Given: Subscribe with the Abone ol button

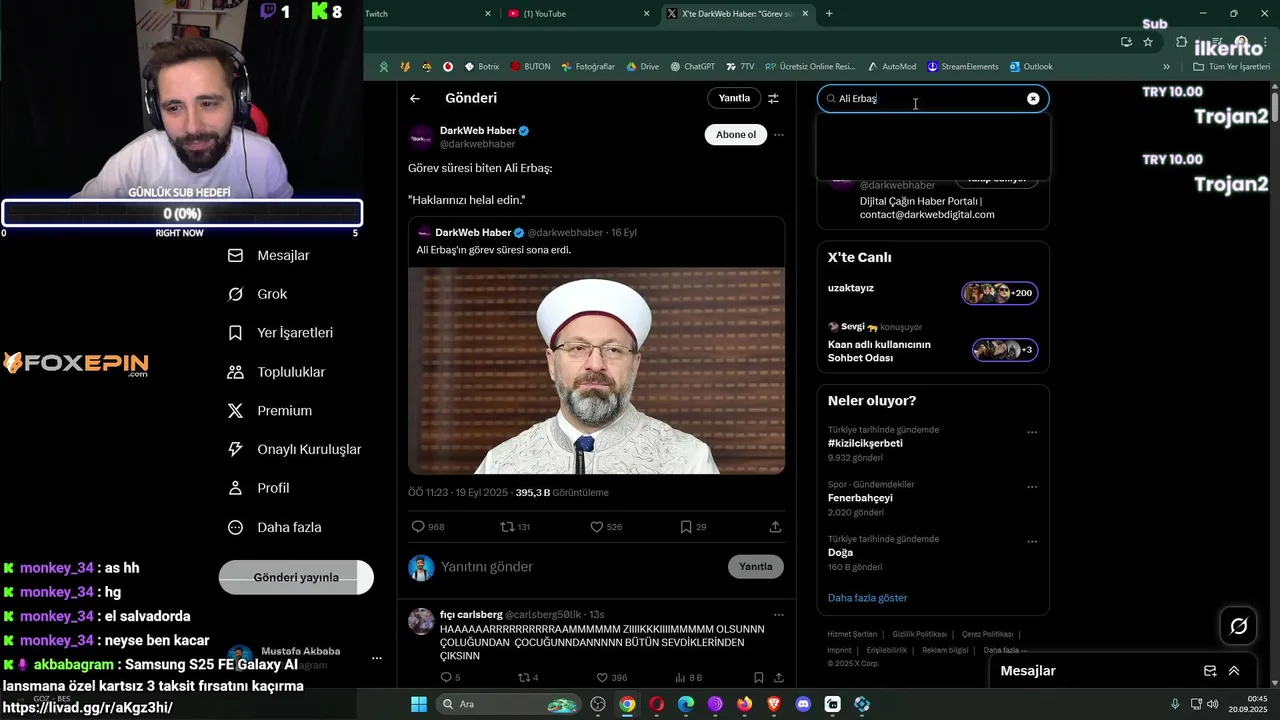Looking at the screenshot, I should [736, 135].
